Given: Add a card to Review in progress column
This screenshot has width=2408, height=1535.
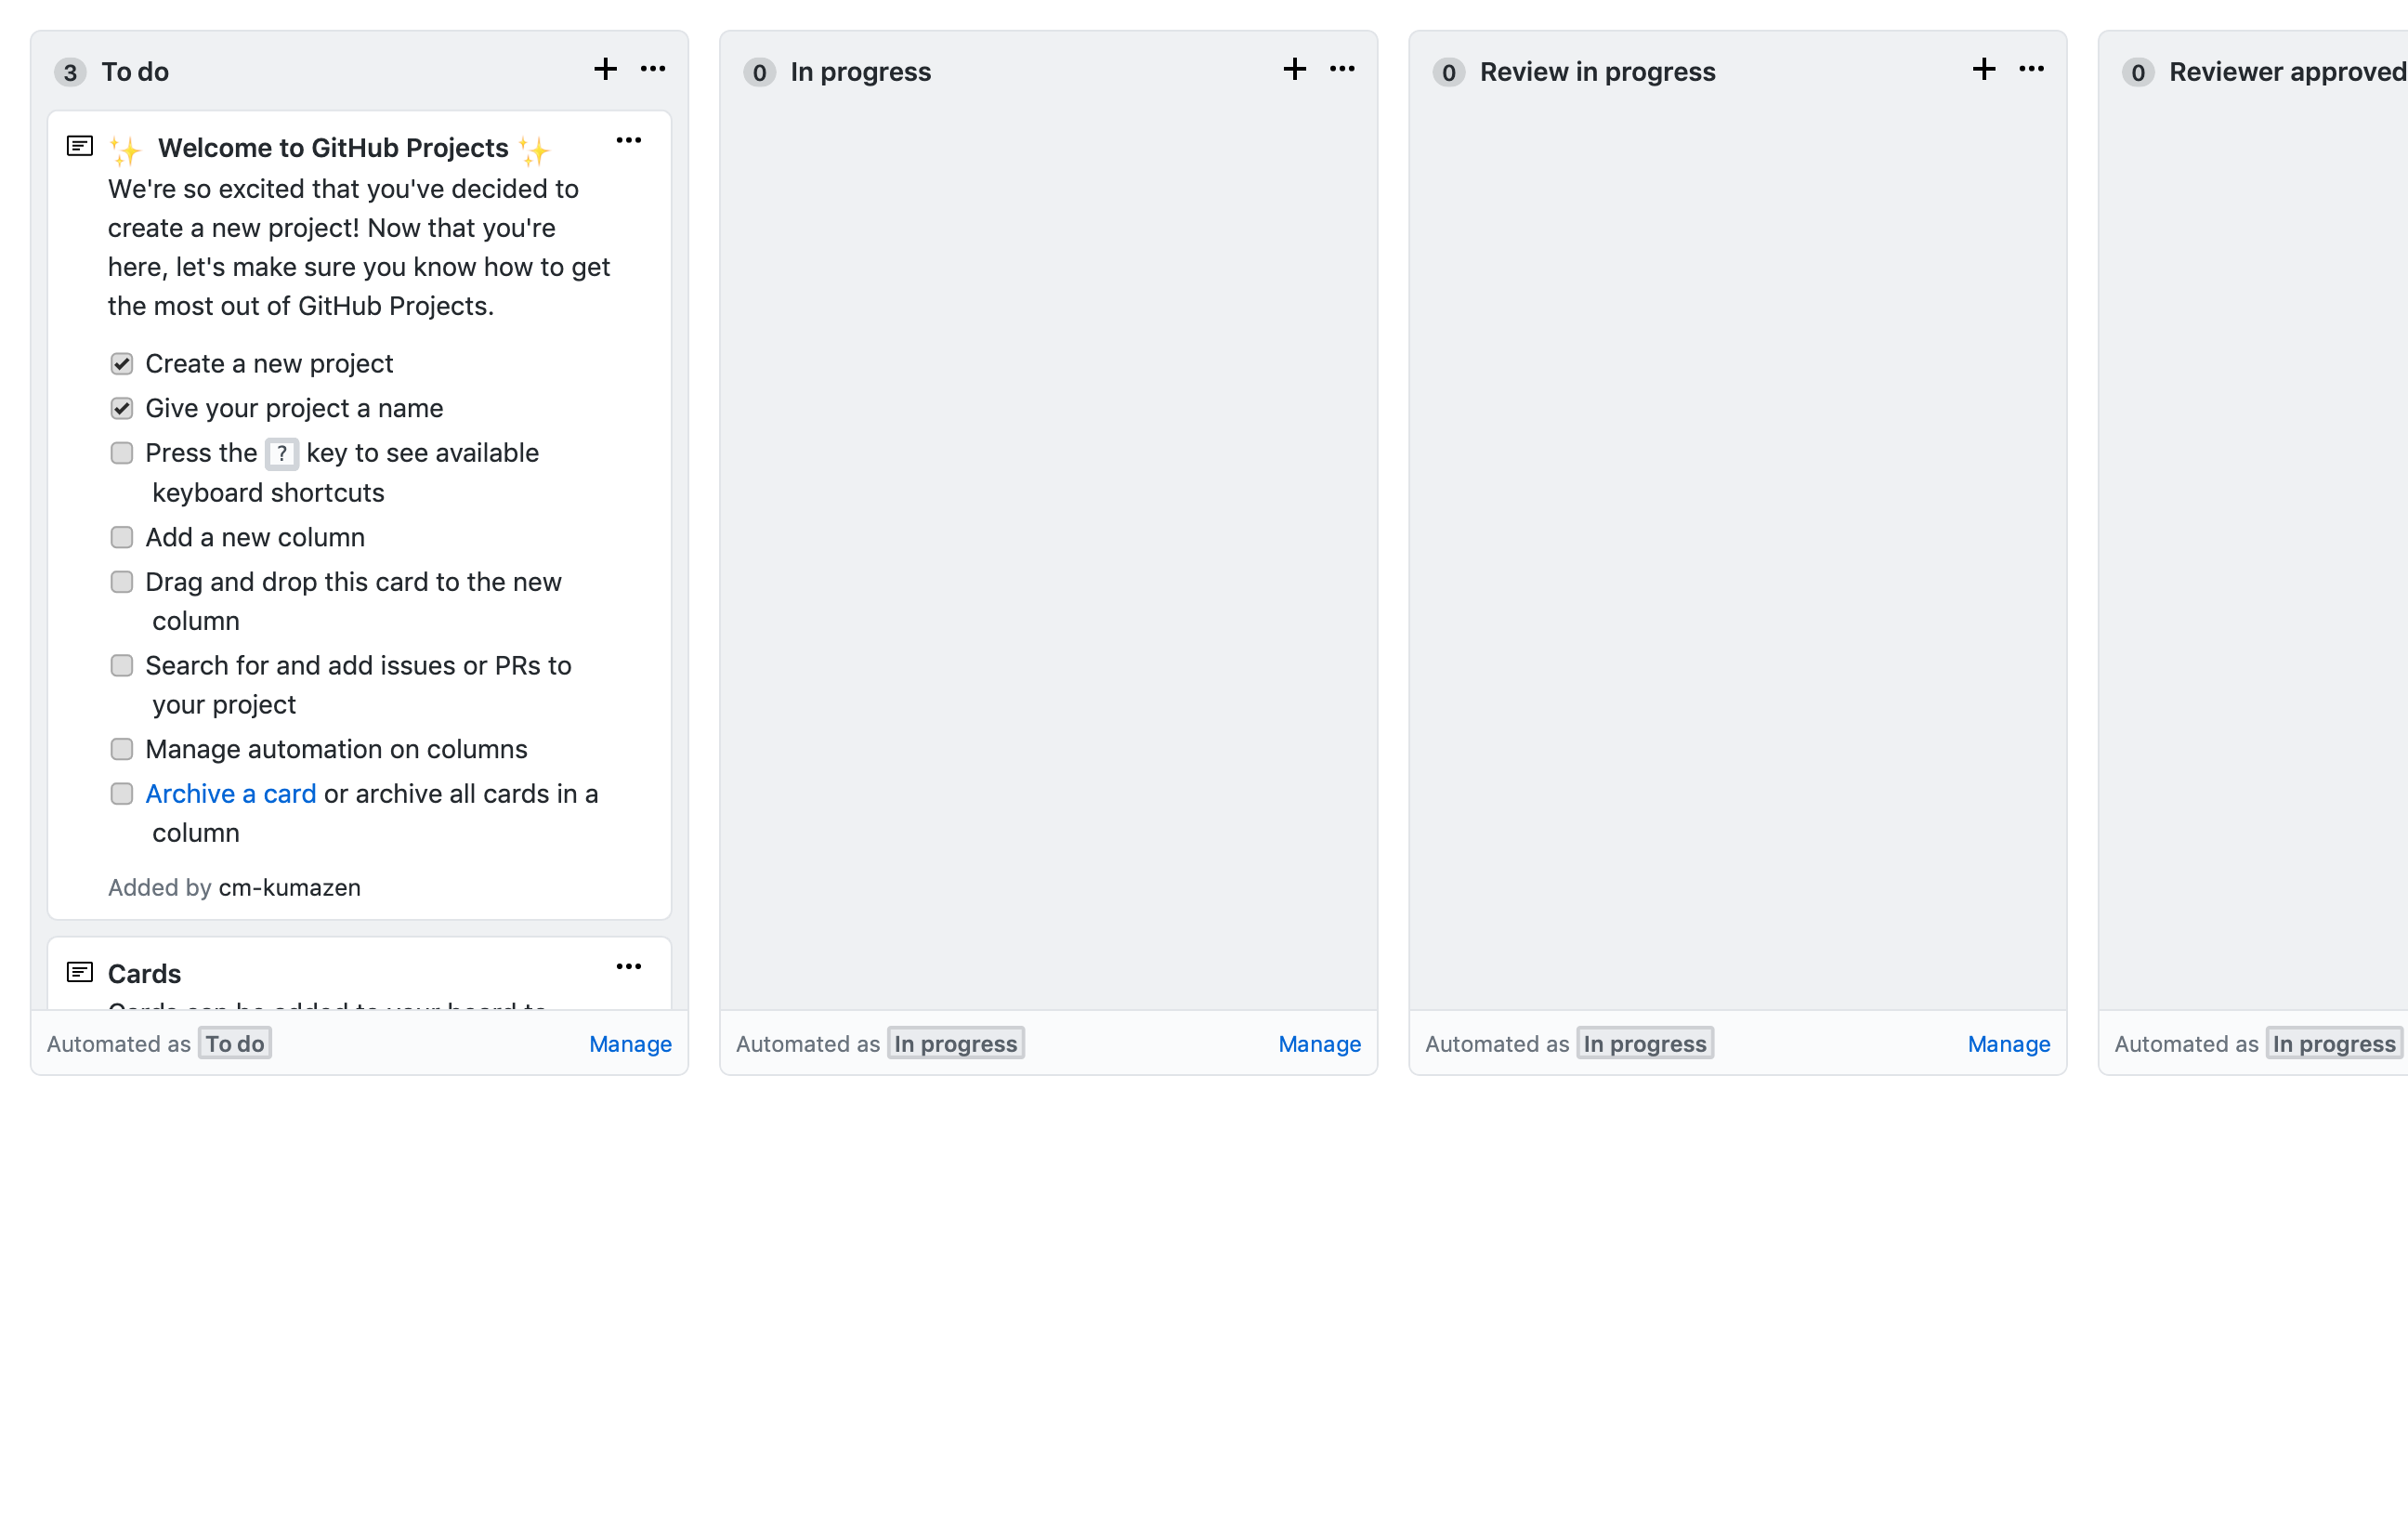Looking at the screenshot, I should (1984, 69).
